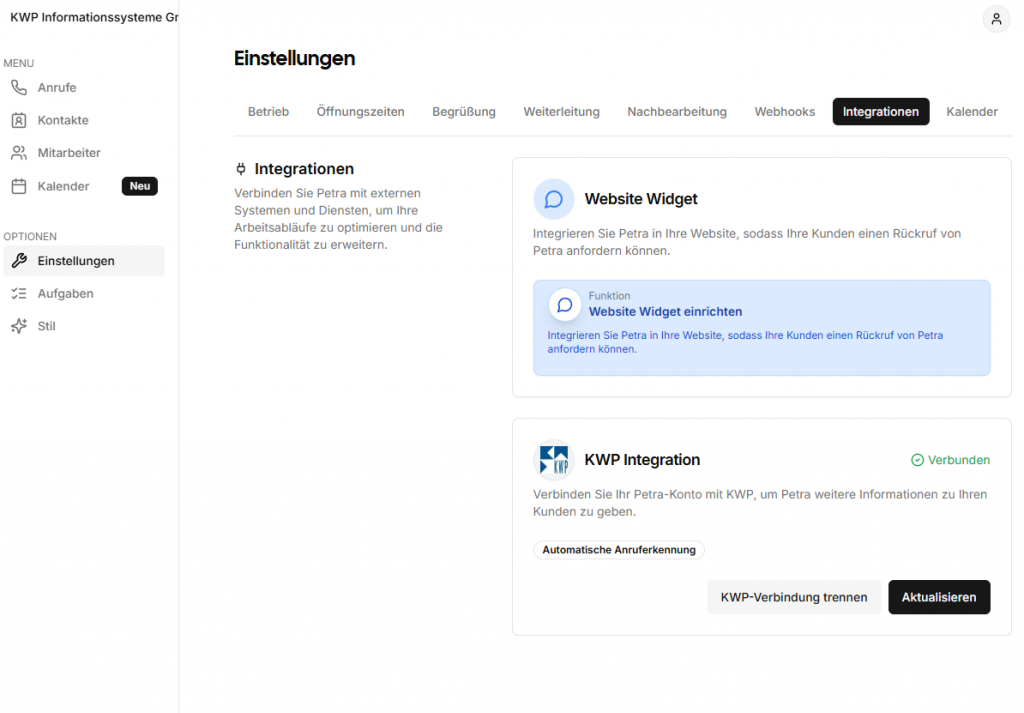Click Website Widget einrichten link
Viewport: 1024px width, 713px height.
[665, 311]
